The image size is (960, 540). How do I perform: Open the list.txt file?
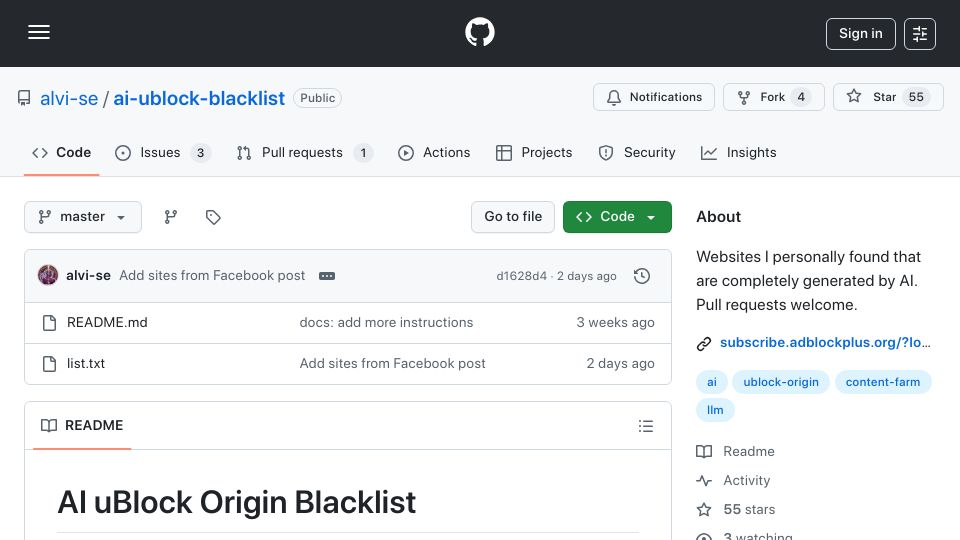[86, 364]
